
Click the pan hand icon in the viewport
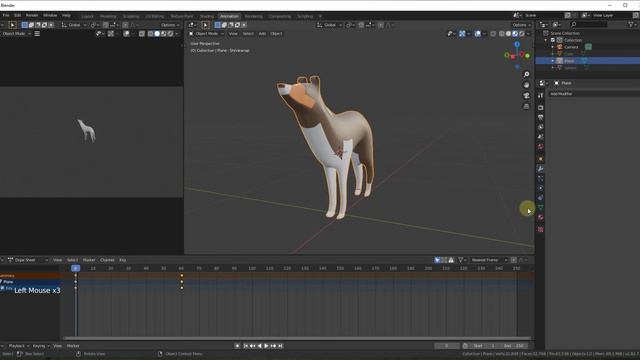(527, 85)
